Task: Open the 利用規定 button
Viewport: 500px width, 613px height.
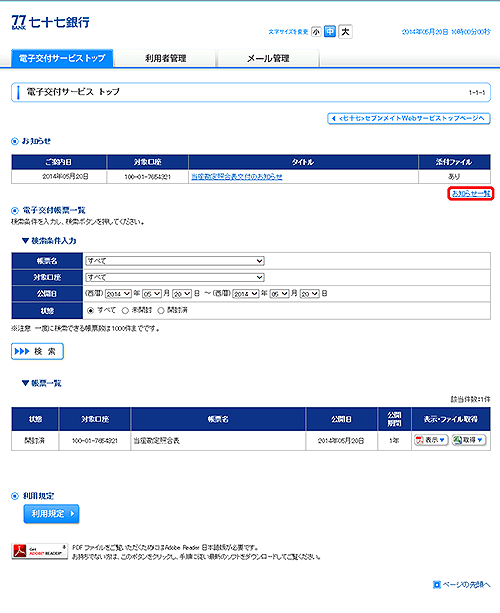Action: coord(51,514)
